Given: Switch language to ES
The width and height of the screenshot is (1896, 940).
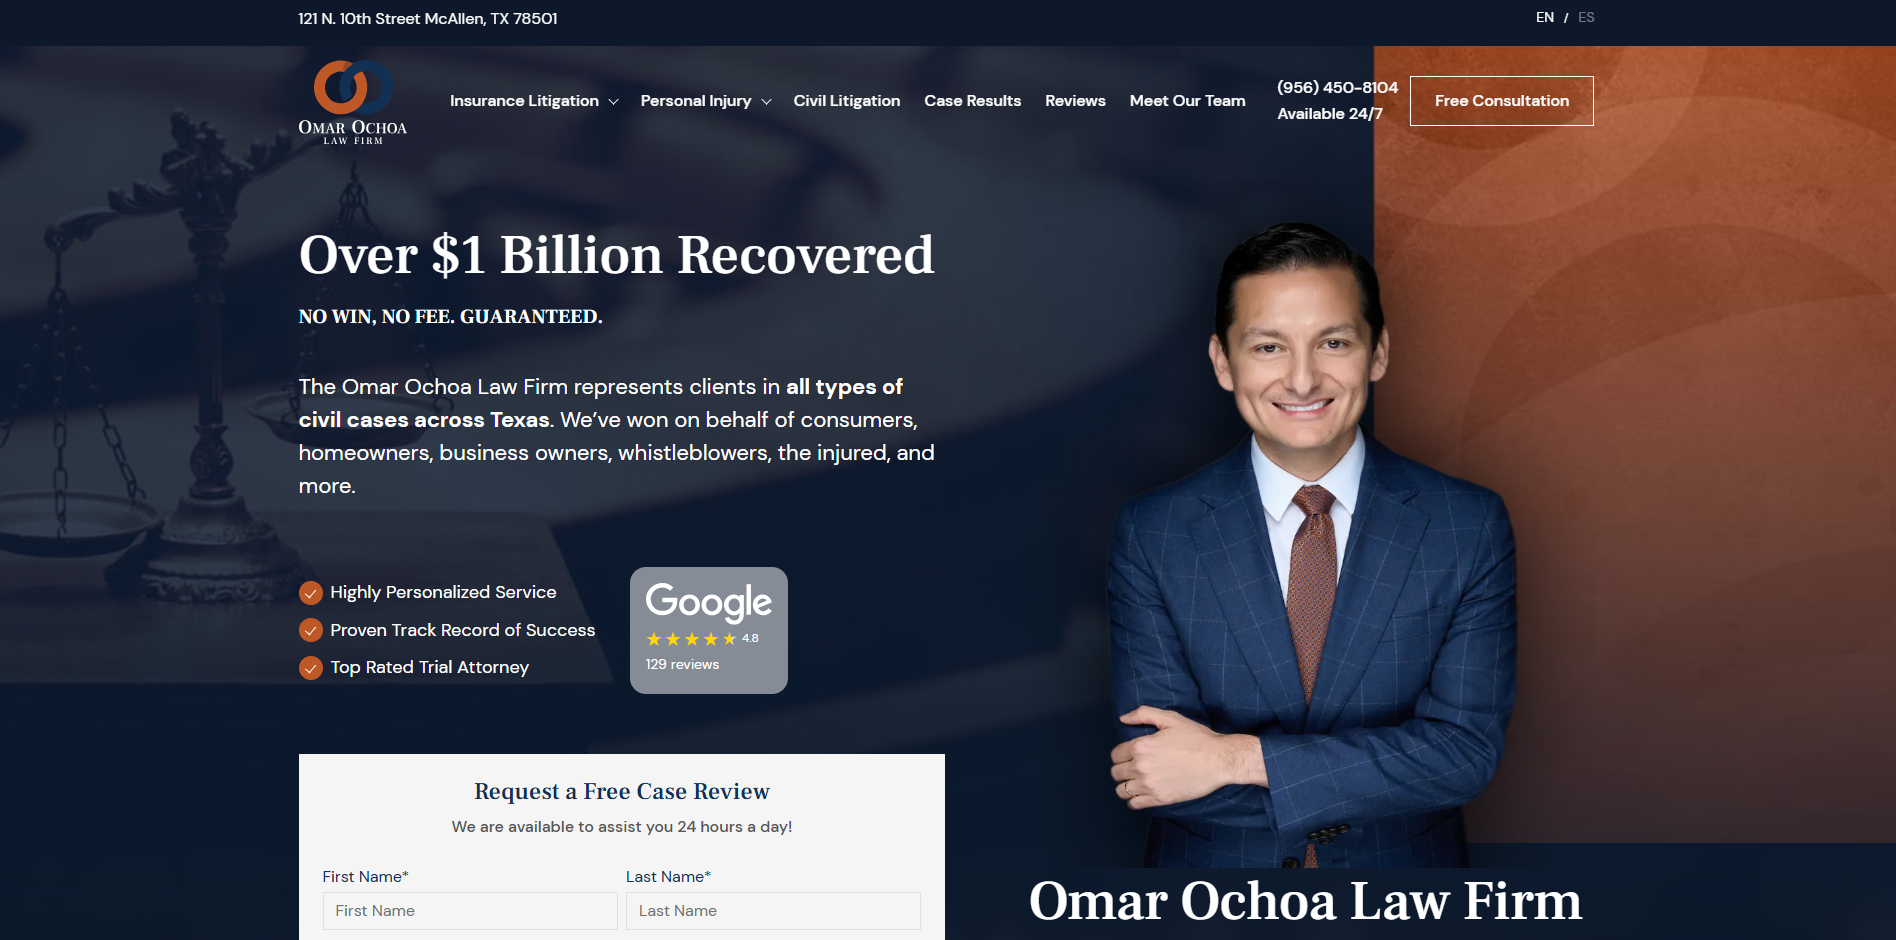Looking at the screenshot, I should click(x=1586, y=18).
